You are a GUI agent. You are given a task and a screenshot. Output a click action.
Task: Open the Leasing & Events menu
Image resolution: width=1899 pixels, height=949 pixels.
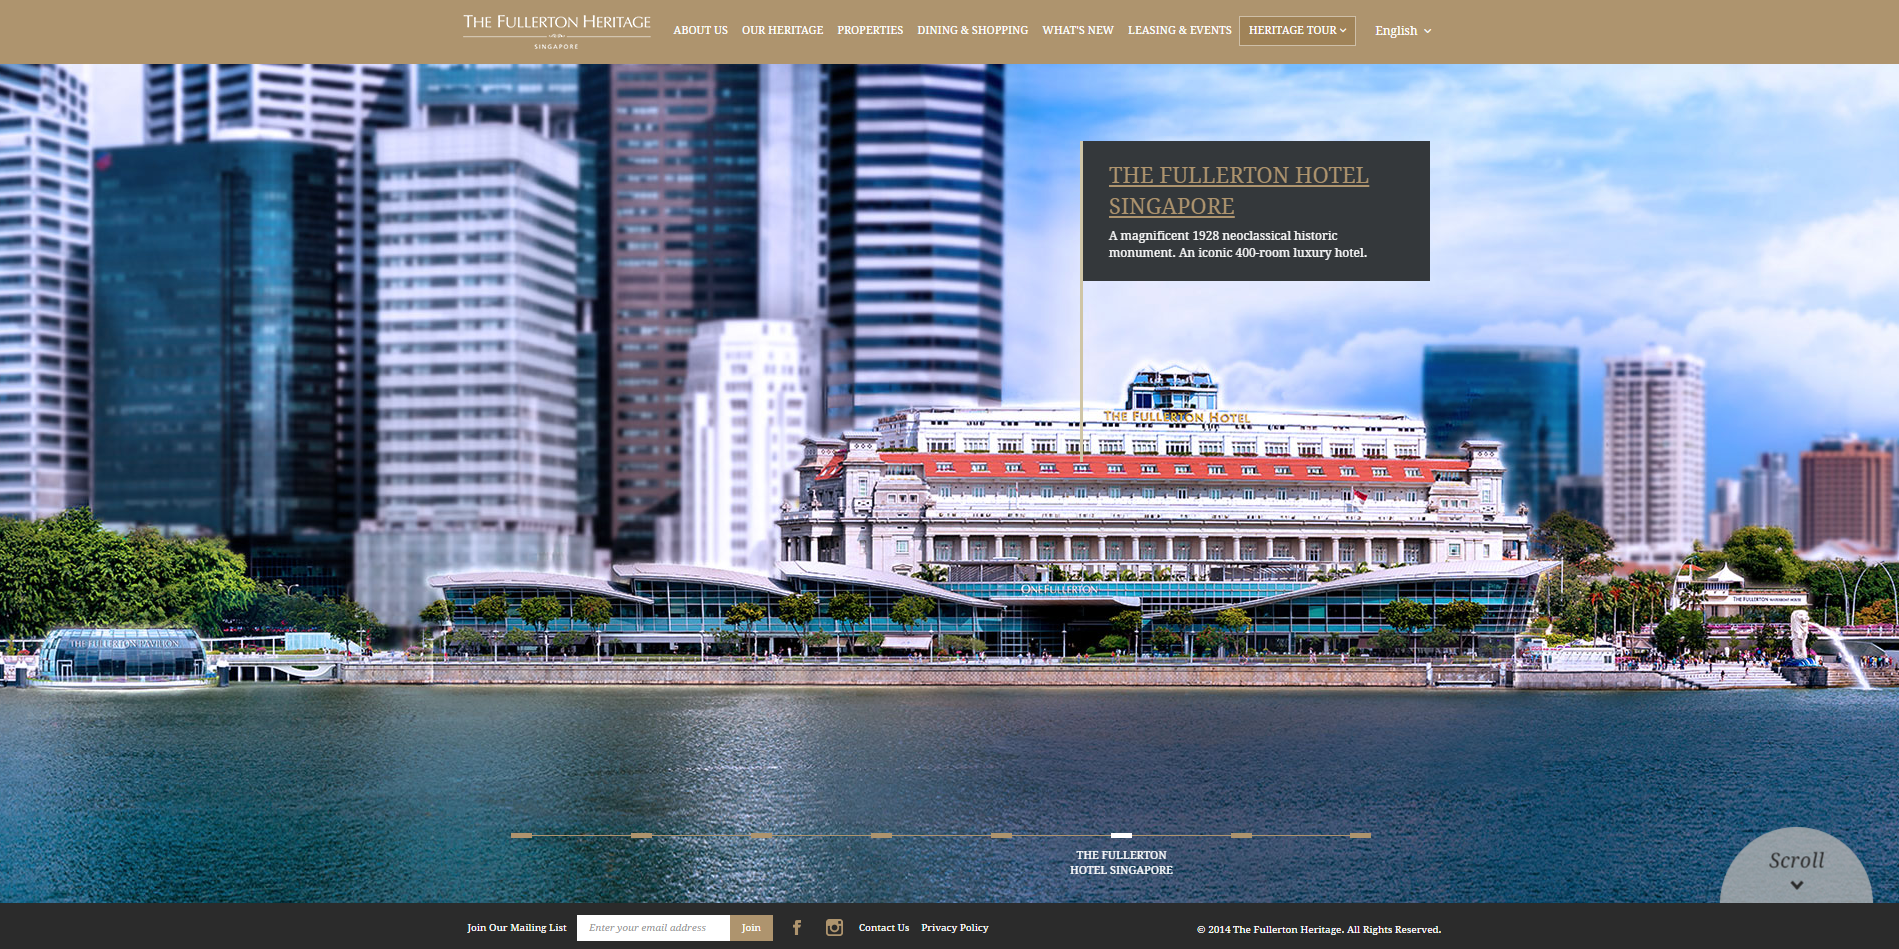click(1179, 31)
